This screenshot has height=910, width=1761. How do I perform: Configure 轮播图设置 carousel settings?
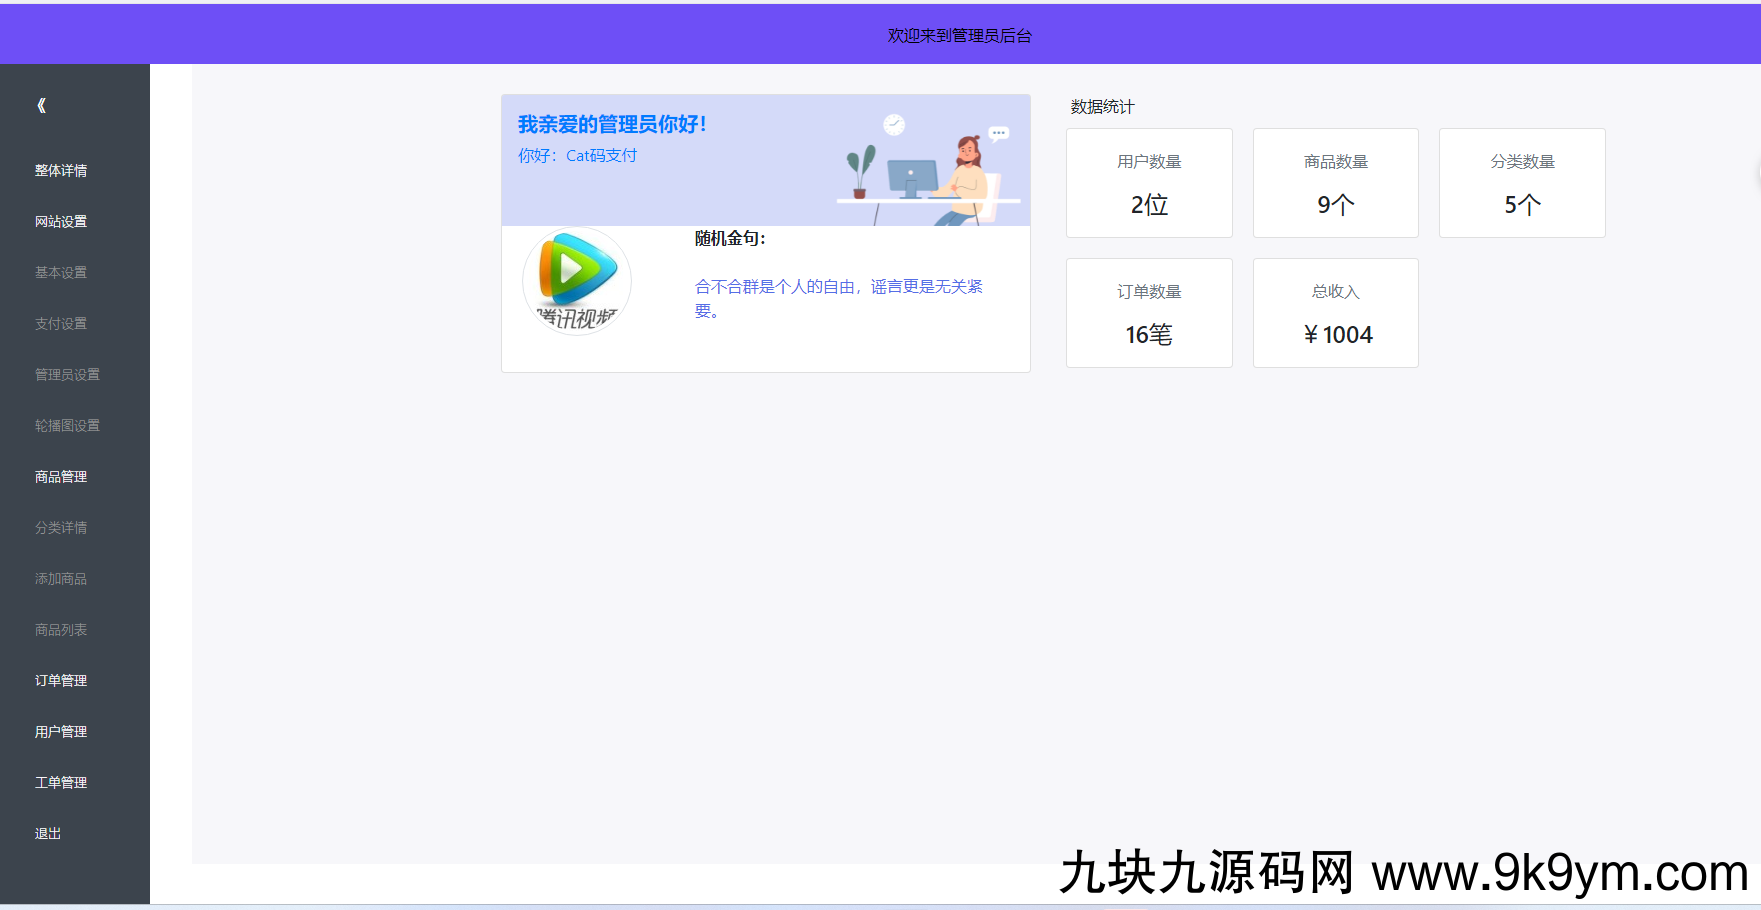click(65, 425)
